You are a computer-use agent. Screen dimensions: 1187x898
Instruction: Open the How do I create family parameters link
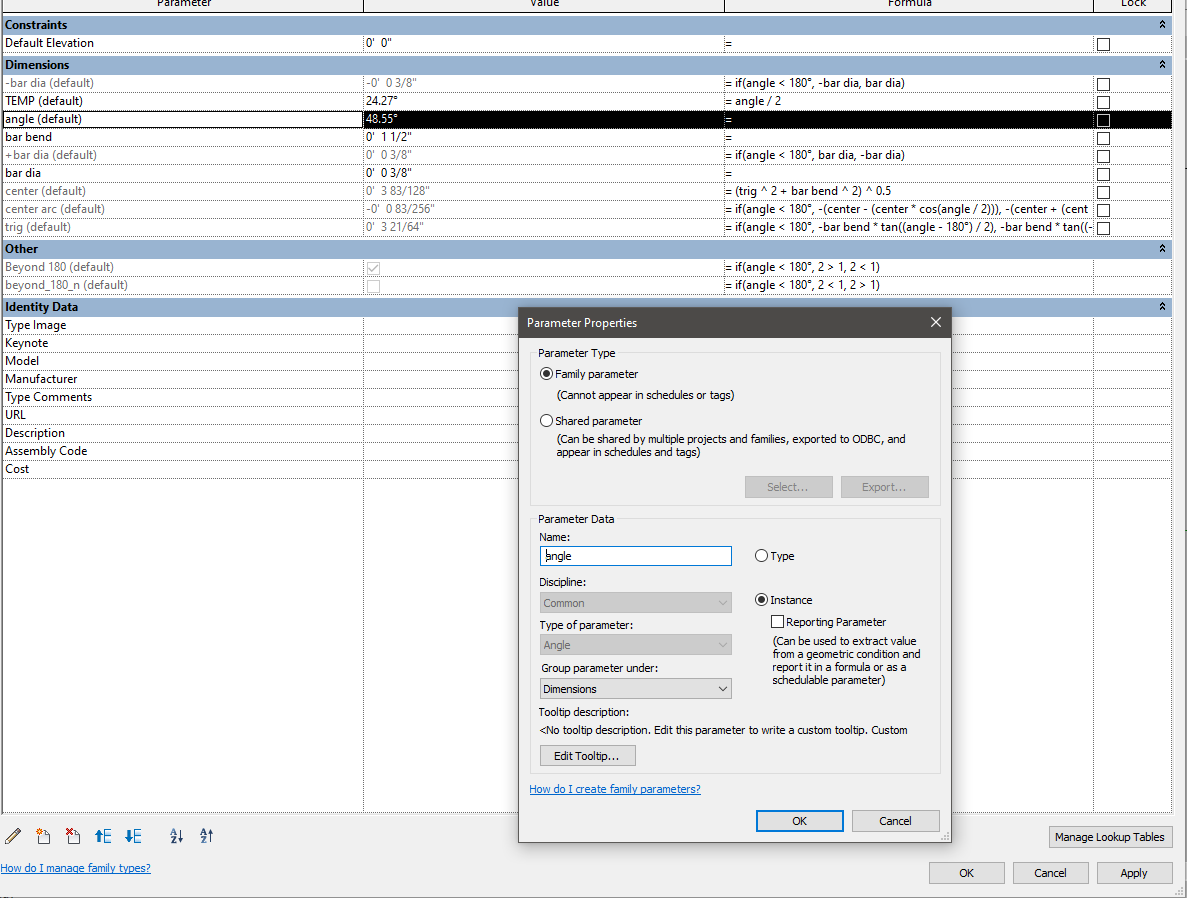pos(615,789)
